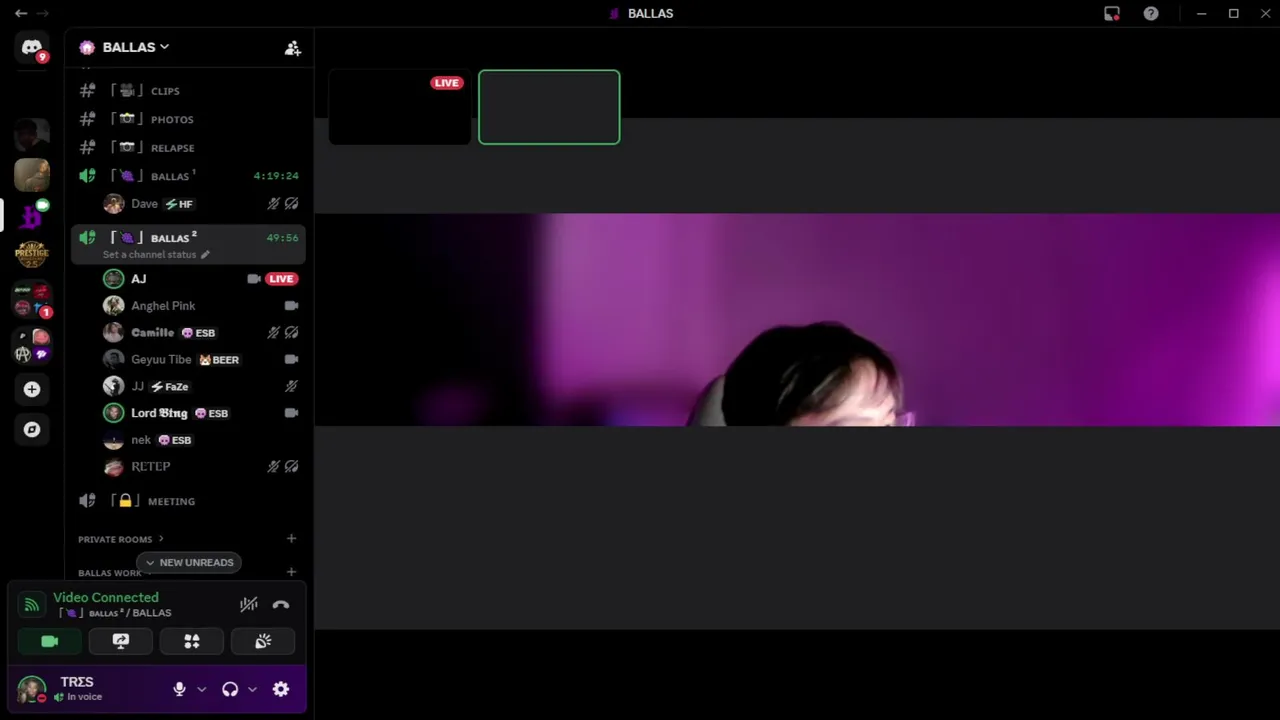Image resolution: width=1280 pixels, height=720 pixels.
Task: Open the inbox icon in title bar
Action: click(x=1112, y=14)
